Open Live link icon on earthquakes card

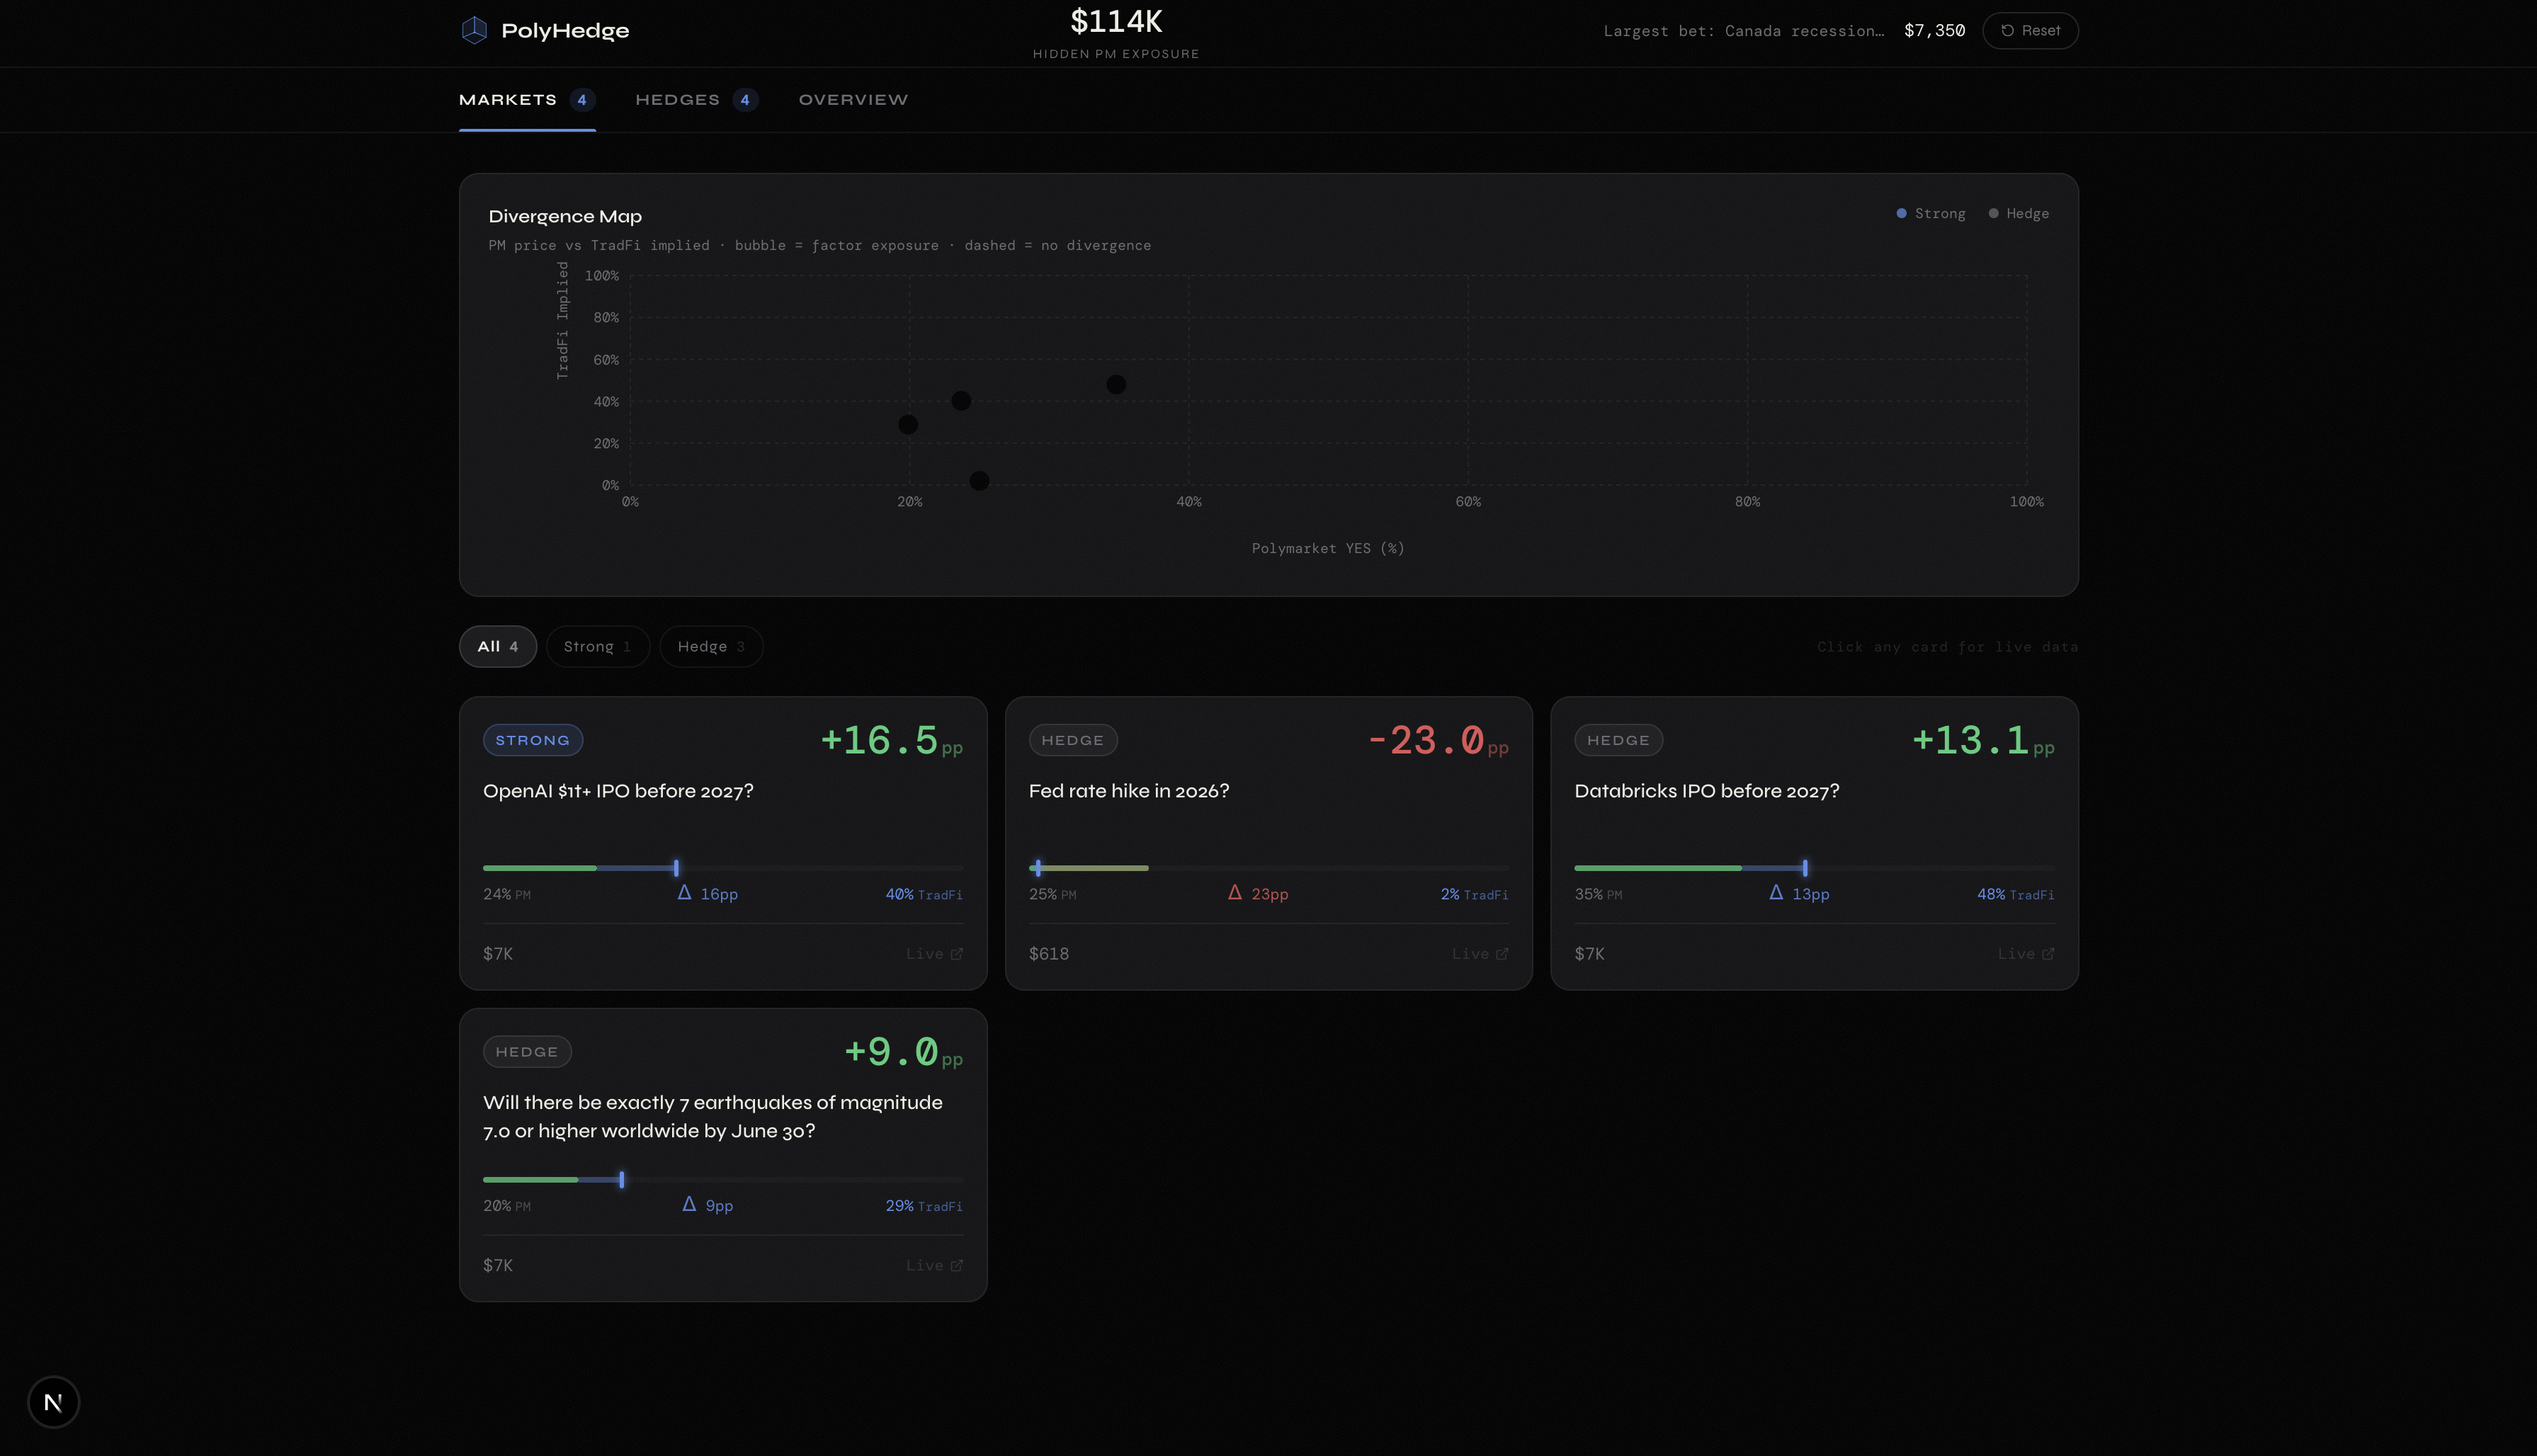(x=956, y=1266)
